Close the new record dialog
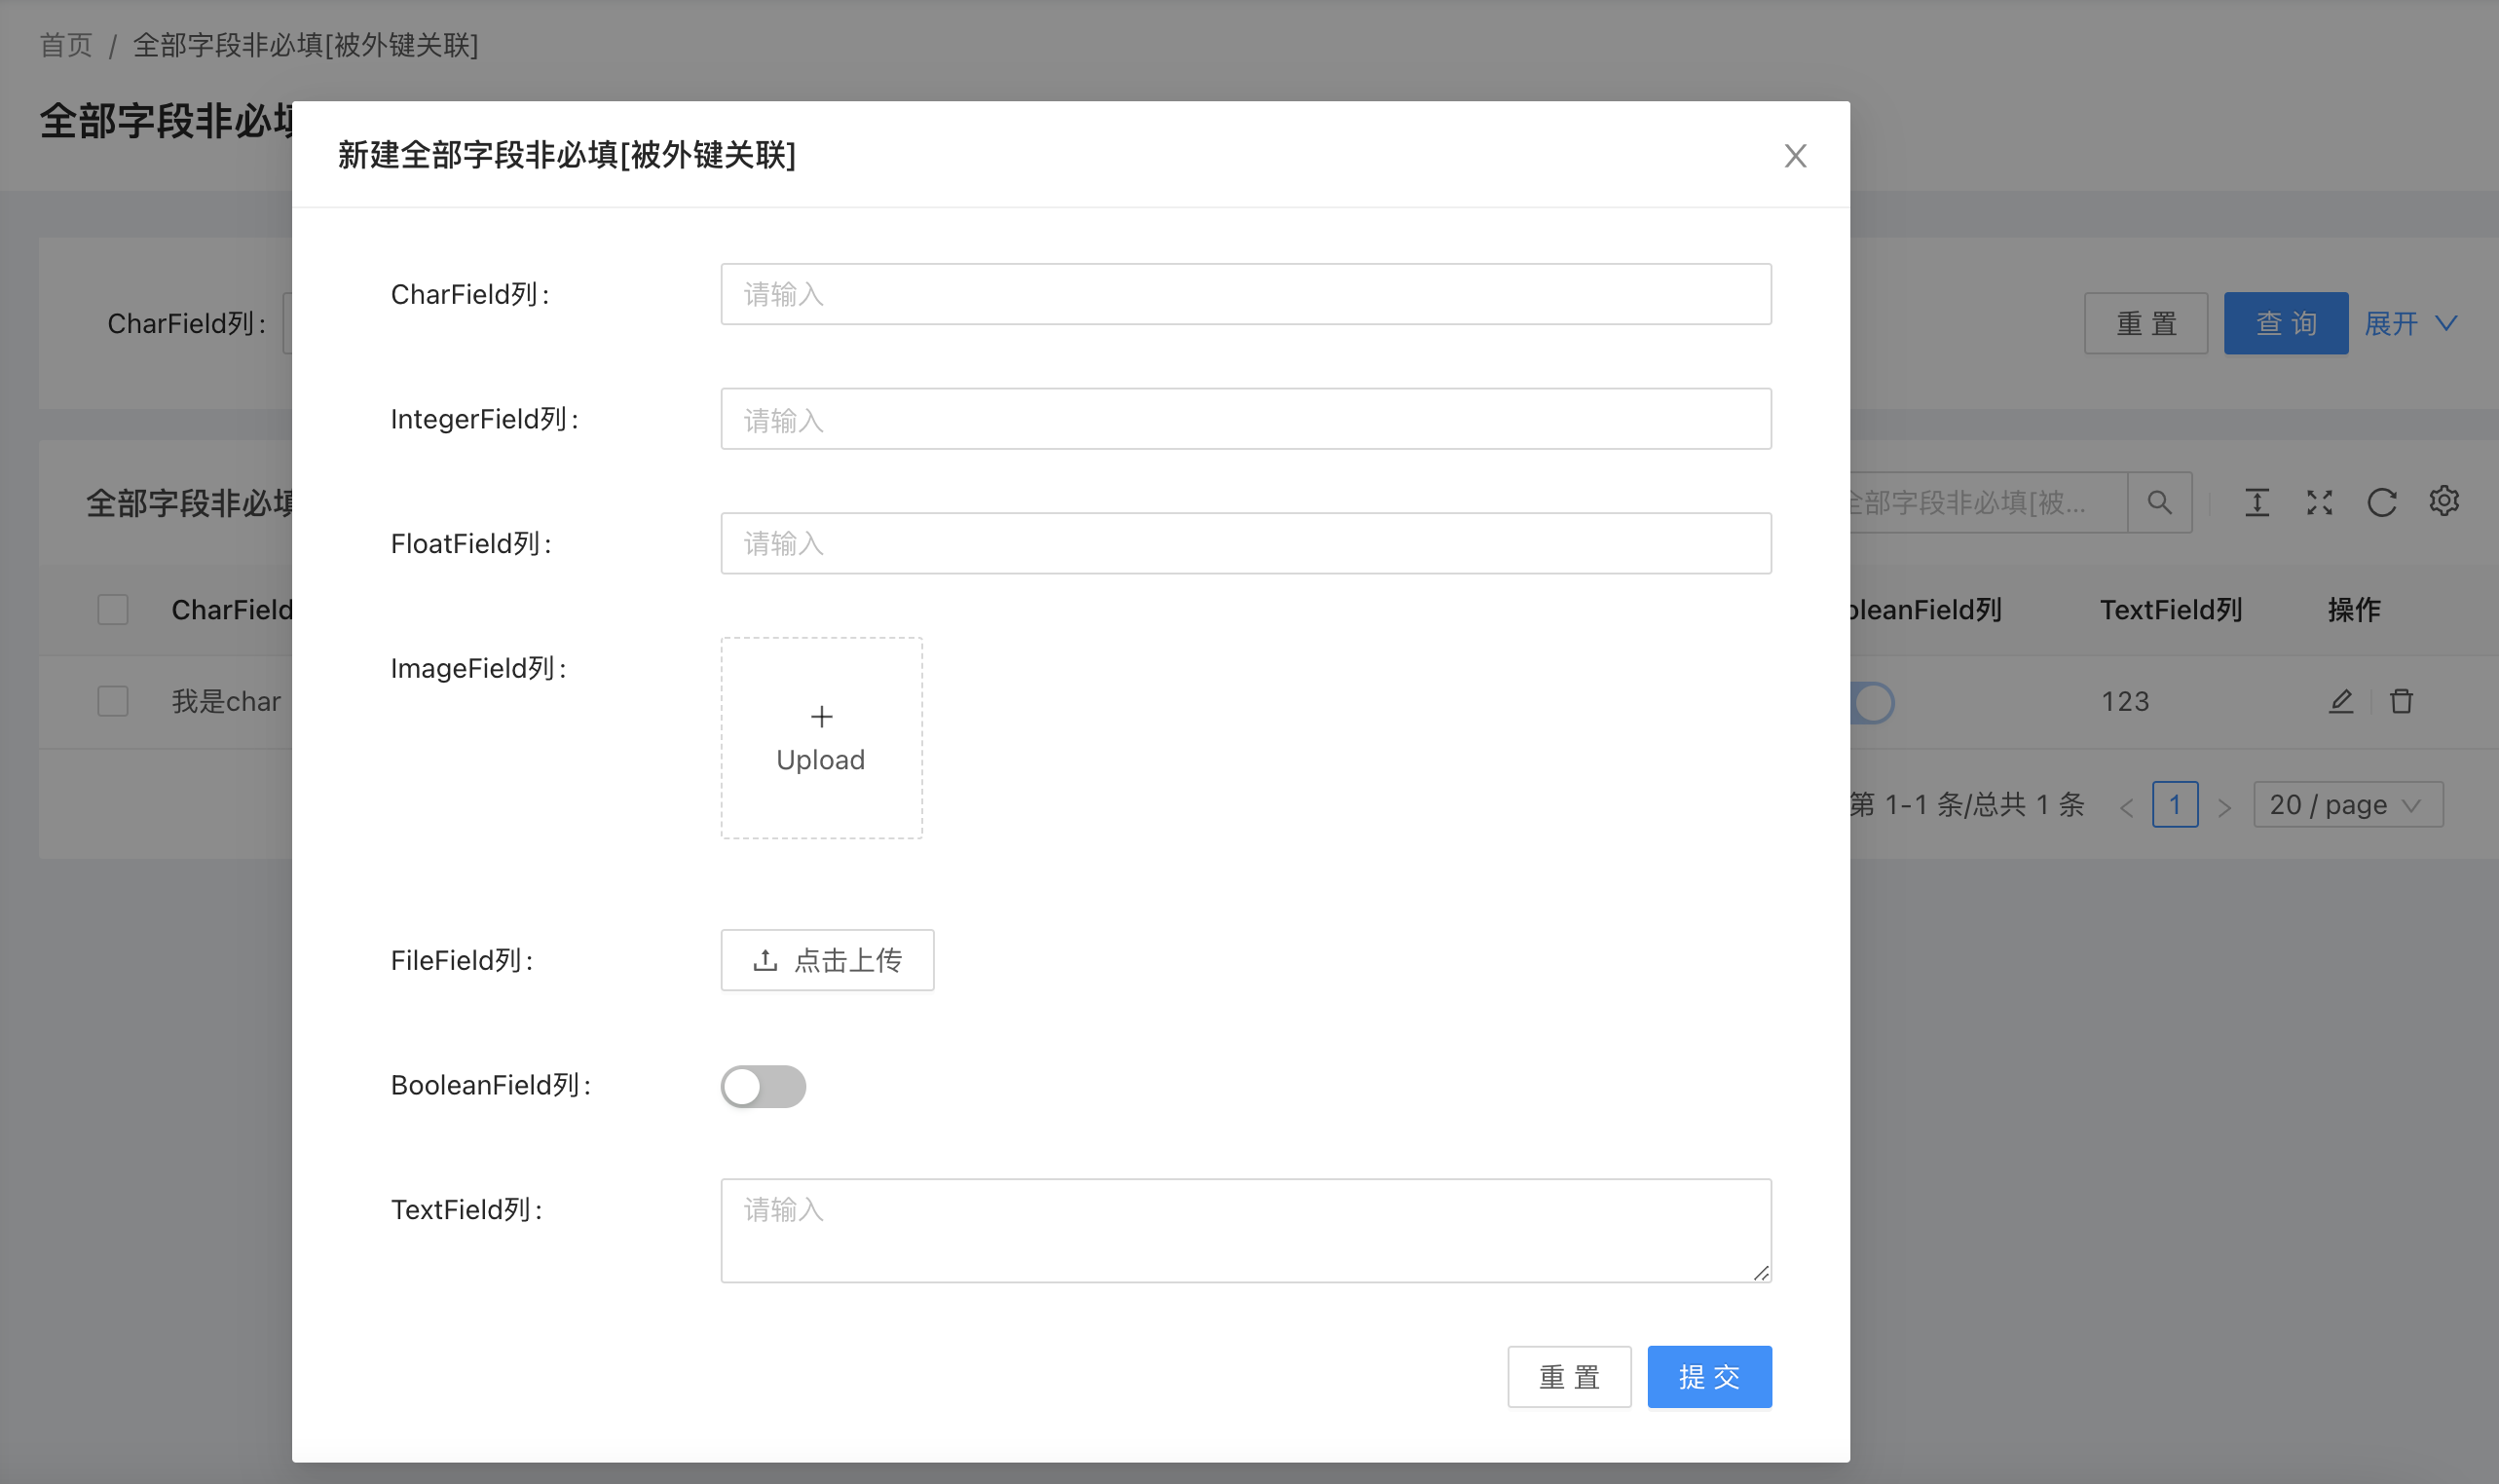Viewport: 2499px width, 1484px height. (1795, 156)
